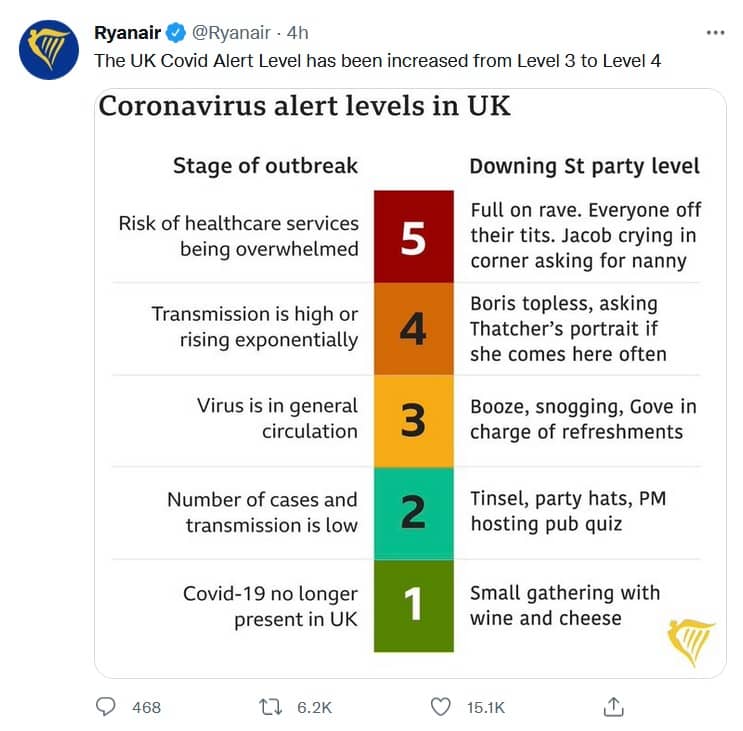Click the 6.2K retweets count
Viewport: 743px width, 731px height.
point(314,707)
